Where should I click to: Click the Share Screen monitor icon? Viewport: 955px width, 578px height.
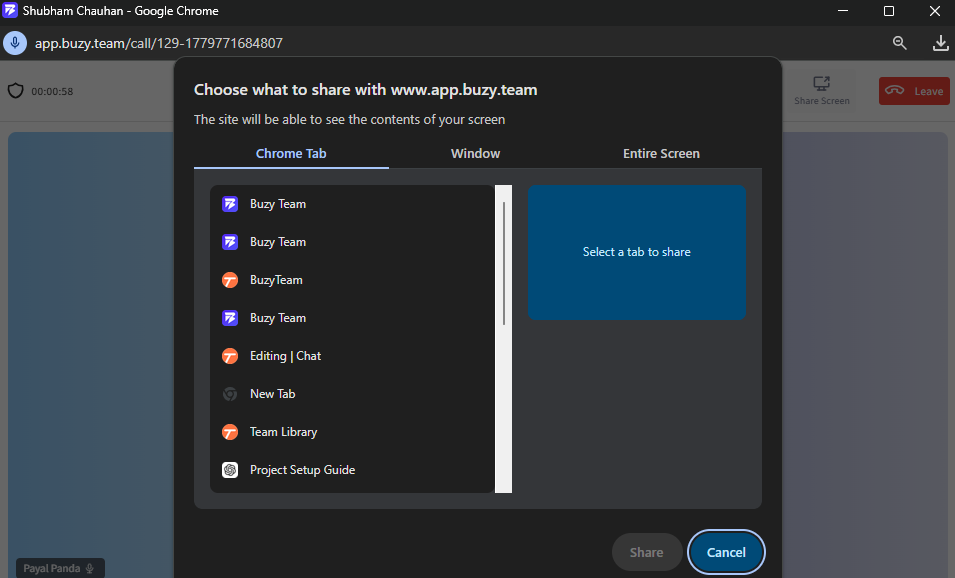coord(821,83)
